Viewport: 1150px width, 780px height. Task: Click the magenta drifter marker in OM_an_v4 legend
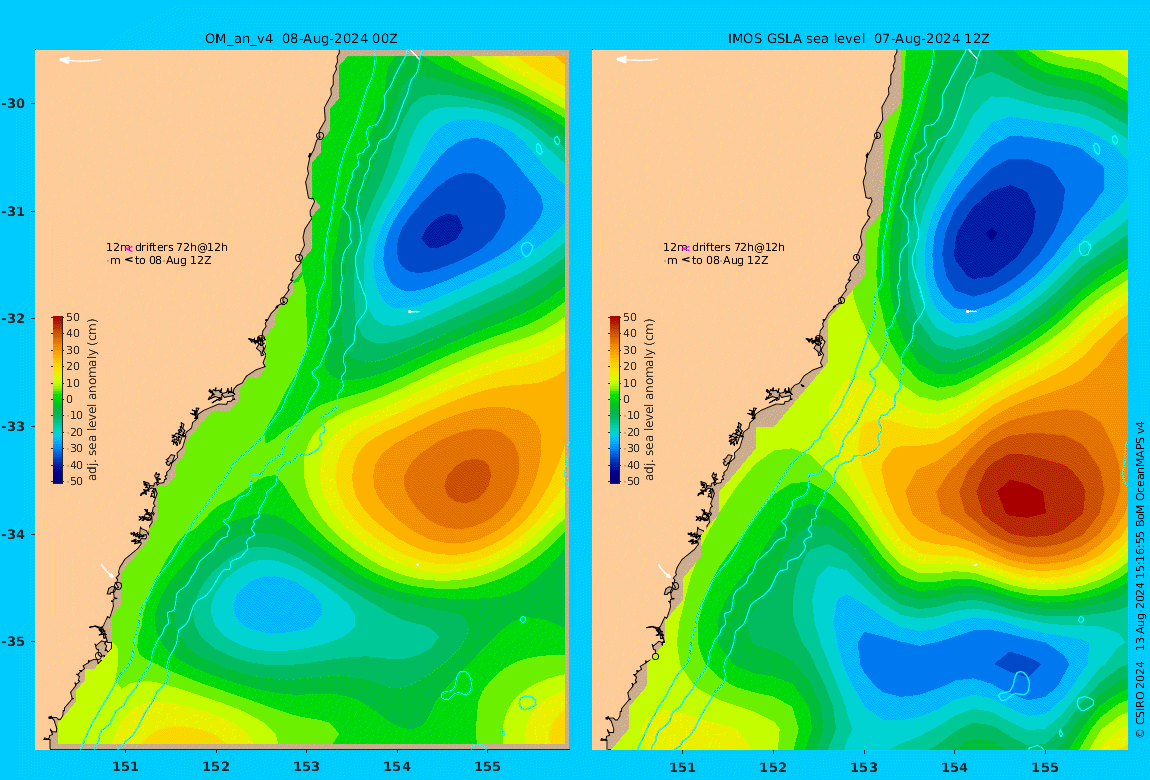tap(128, 249)
